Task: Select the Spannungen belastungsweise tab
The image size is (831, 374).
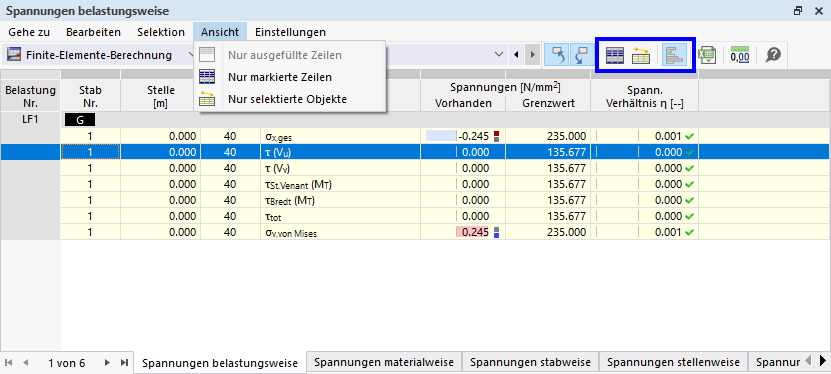Action: coord(220,363)
